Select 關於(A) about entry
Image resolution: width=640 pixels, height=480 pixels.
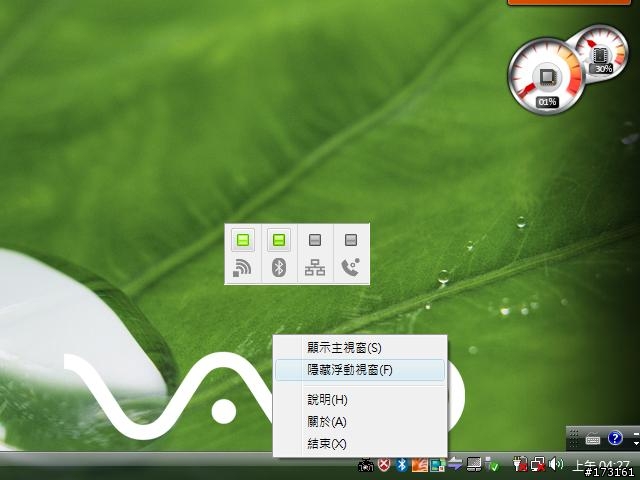pyautogui.click(x=360, y=422)
